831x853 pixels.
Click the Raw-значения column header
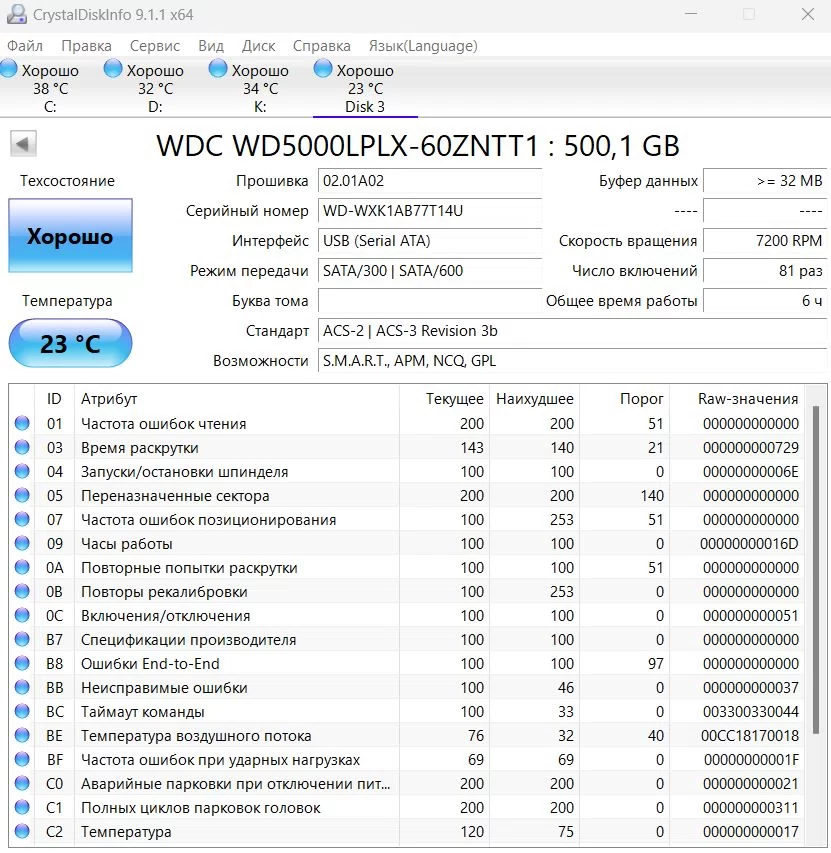coord(737,399)
